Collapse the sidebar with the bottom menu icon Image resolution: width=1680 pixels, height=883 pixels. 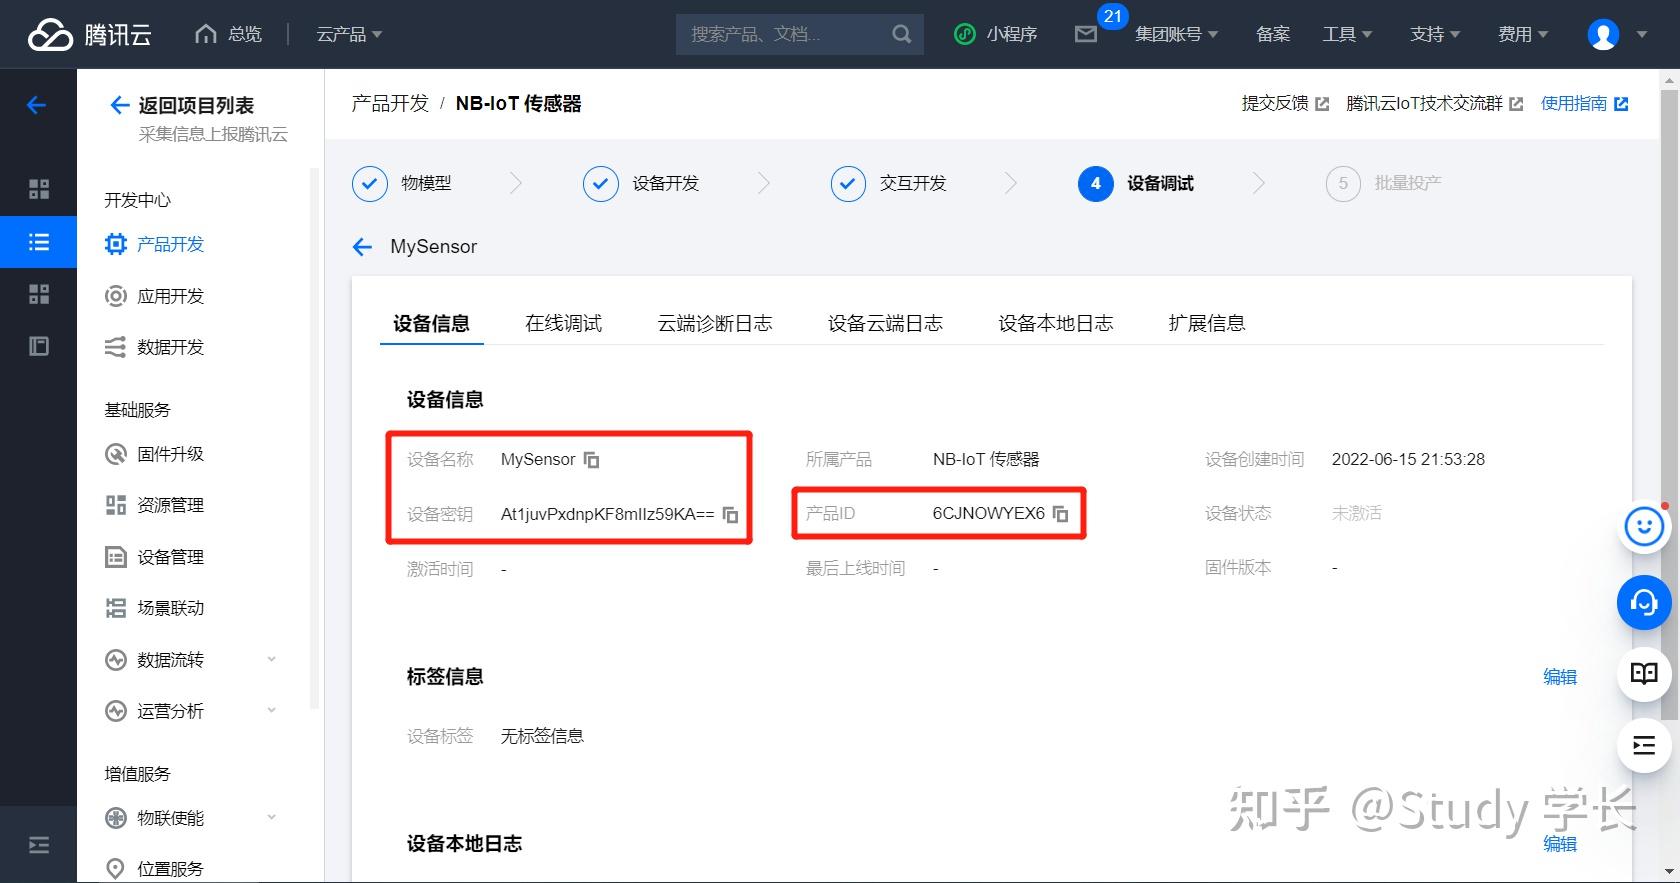[x=39, y=845]
